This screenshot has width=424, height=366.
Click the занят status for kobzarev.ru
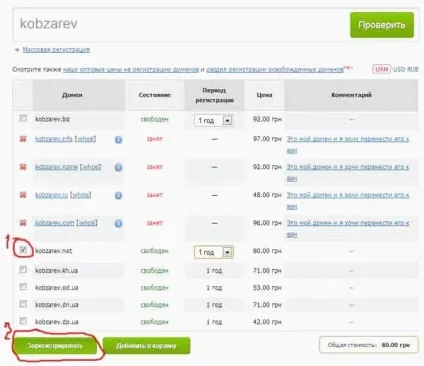pyautogui.click(x=155, y=195)
